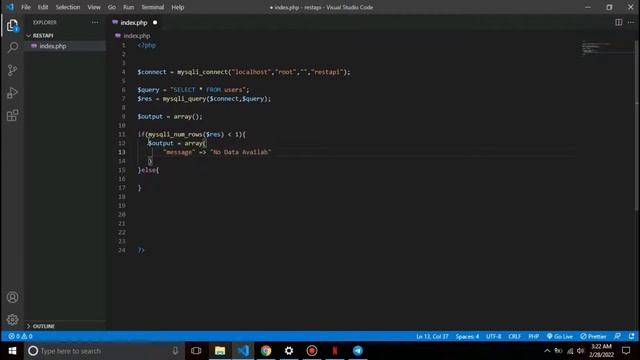This screenshot has width=640, height=360.
Task: Open the Windows Start menu
Action: click(12, 351)
